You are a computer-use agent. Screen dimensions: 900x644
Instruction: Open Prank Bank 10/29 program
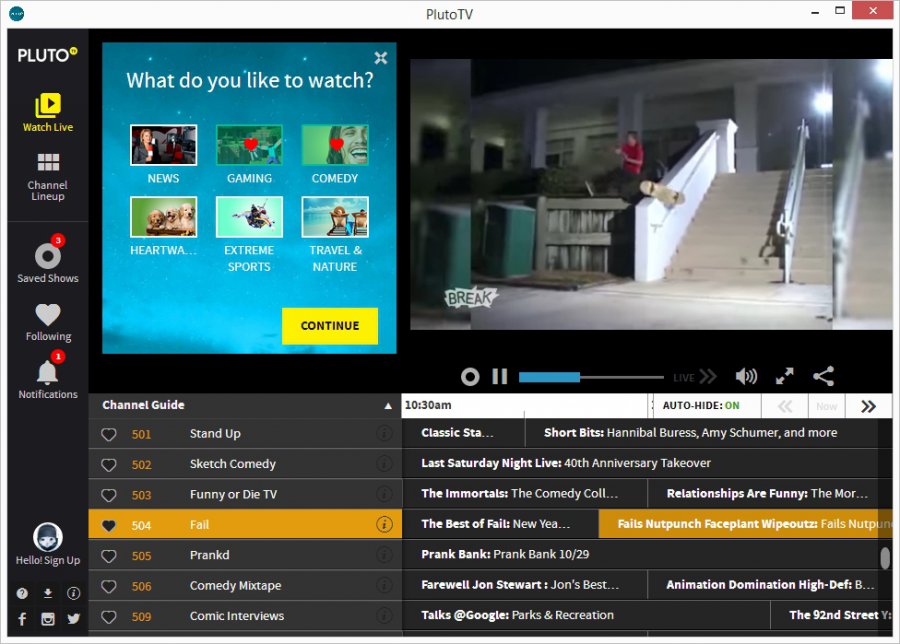click(639, 554)
